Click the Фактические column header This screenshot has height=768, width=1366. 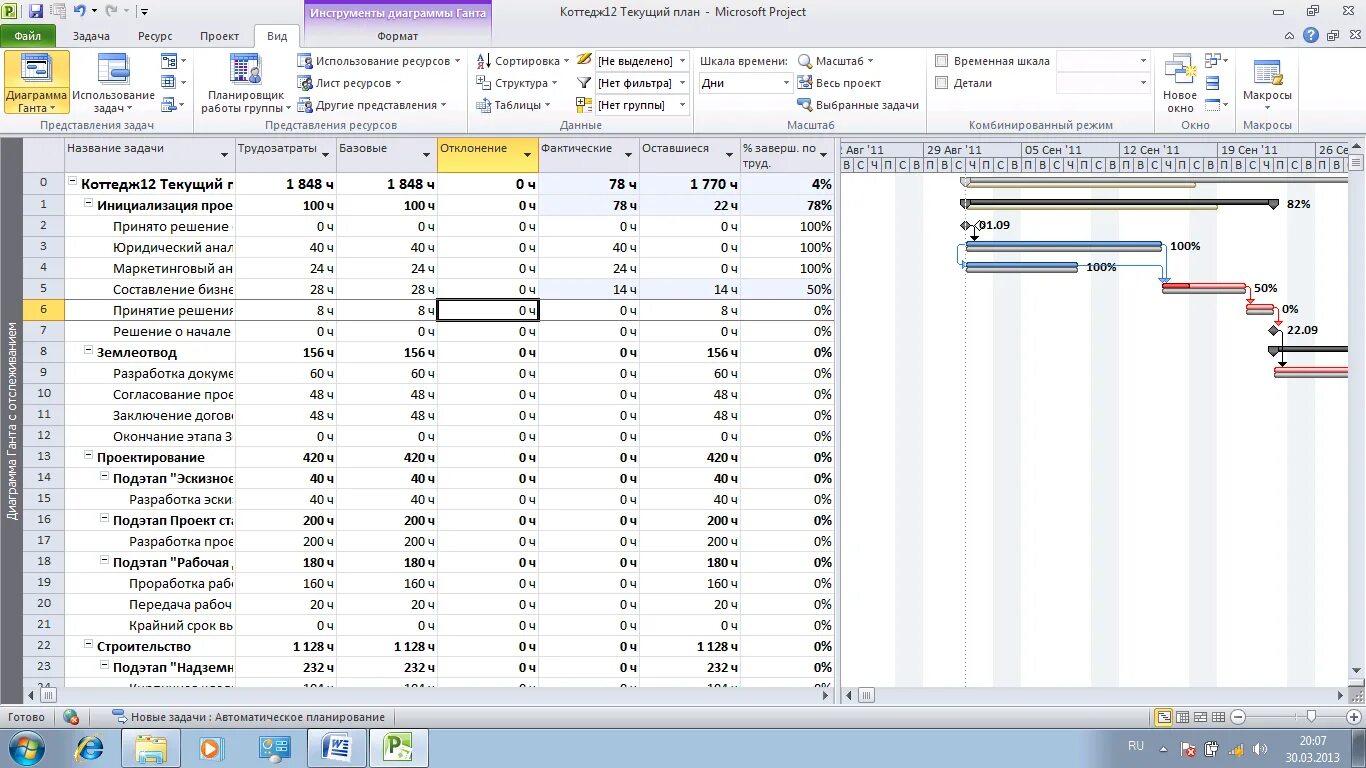[588, 154]
